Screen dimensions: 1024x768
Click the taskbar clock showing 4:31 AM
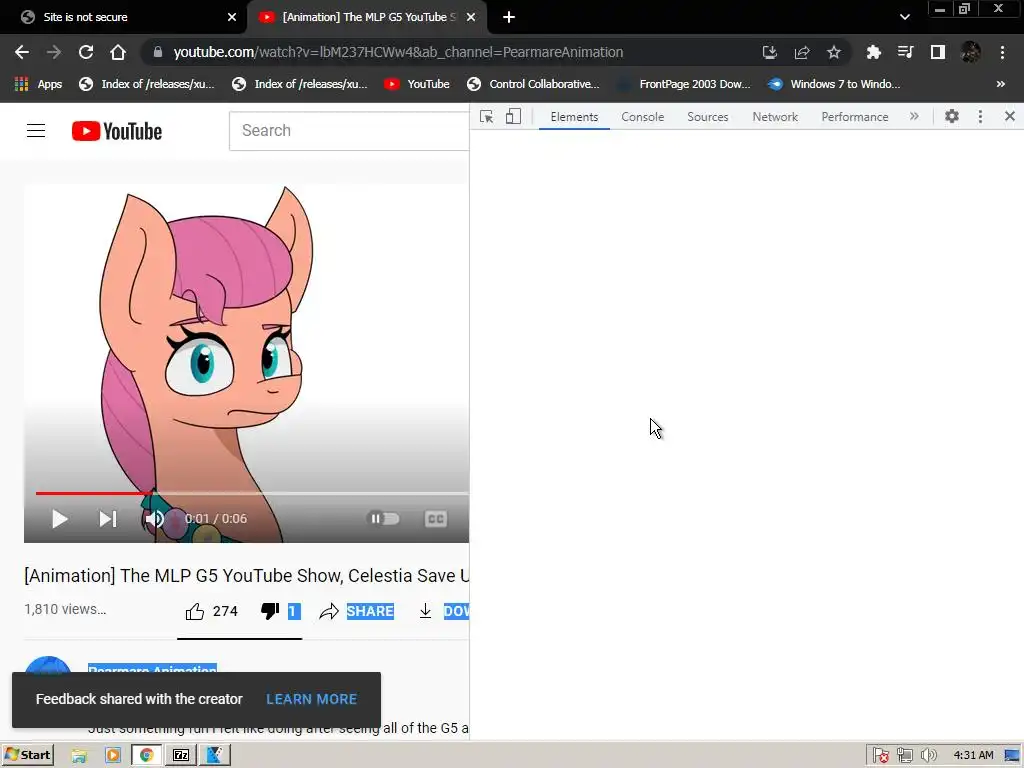pos(973,756)
